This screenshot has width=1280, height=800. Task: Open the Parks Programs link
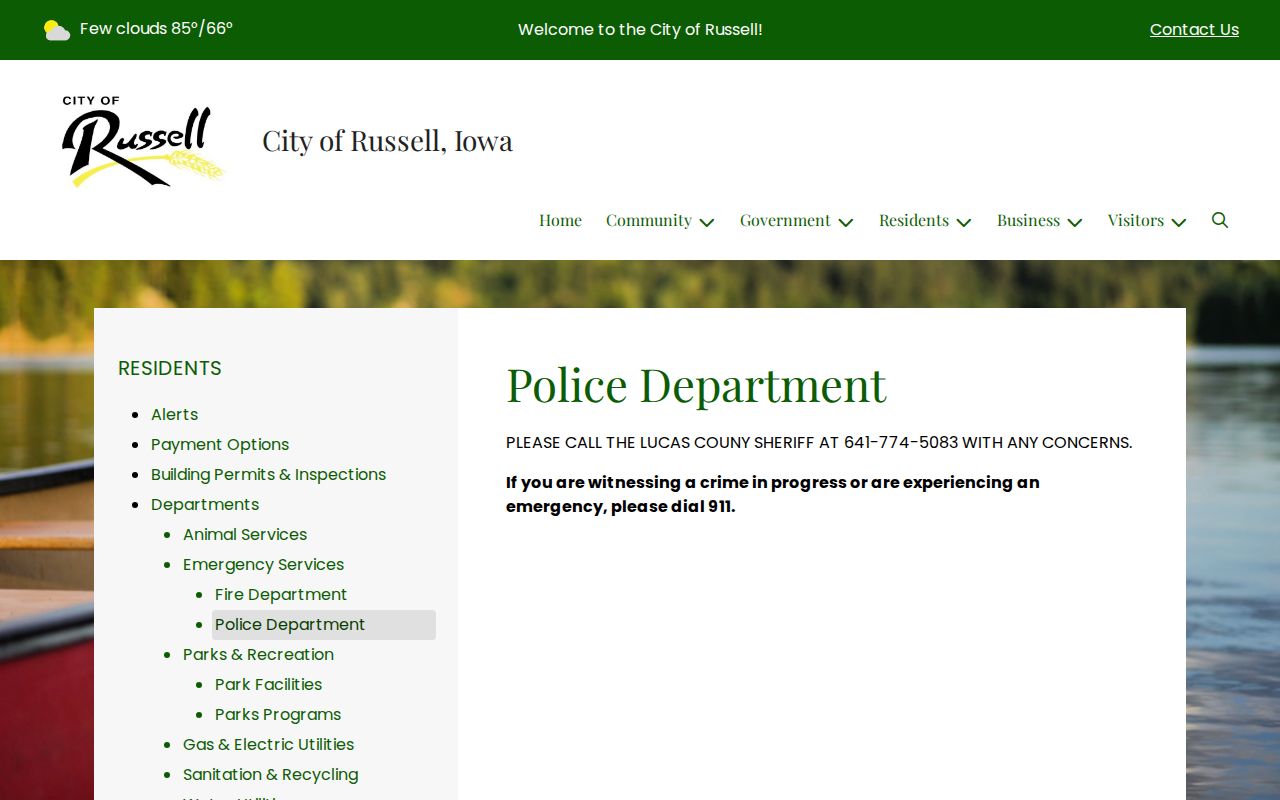[x=278, y=714]
